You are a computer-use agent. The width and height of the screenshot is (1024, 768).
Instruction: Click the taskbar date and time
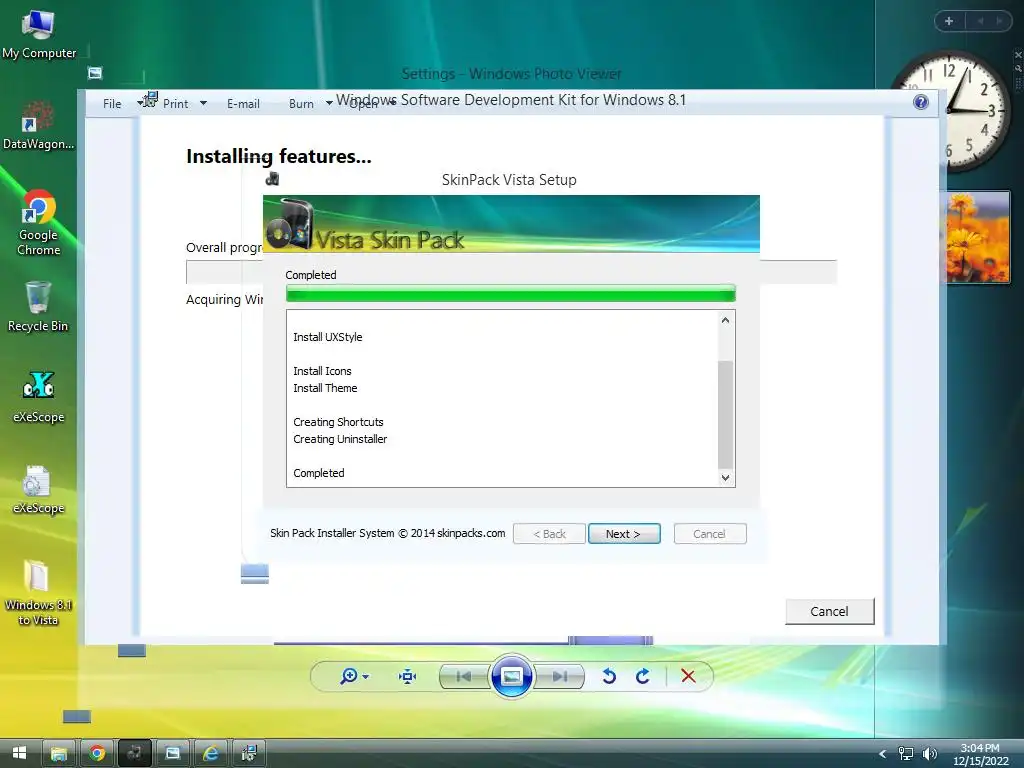pyautogui.click(x=980, y=754)
